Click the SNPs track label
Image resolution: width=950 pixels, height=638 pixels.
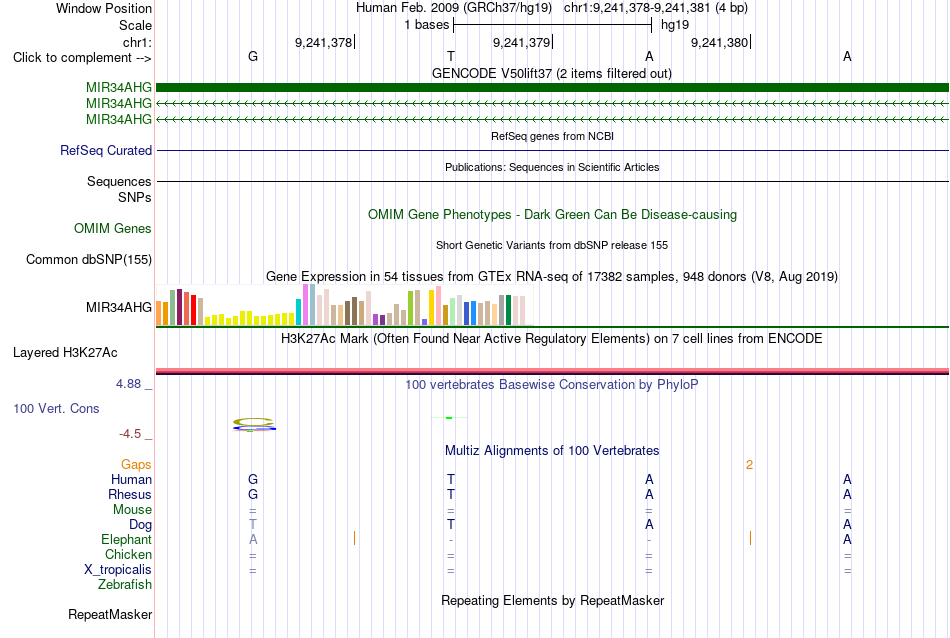[x=135, y=198]
